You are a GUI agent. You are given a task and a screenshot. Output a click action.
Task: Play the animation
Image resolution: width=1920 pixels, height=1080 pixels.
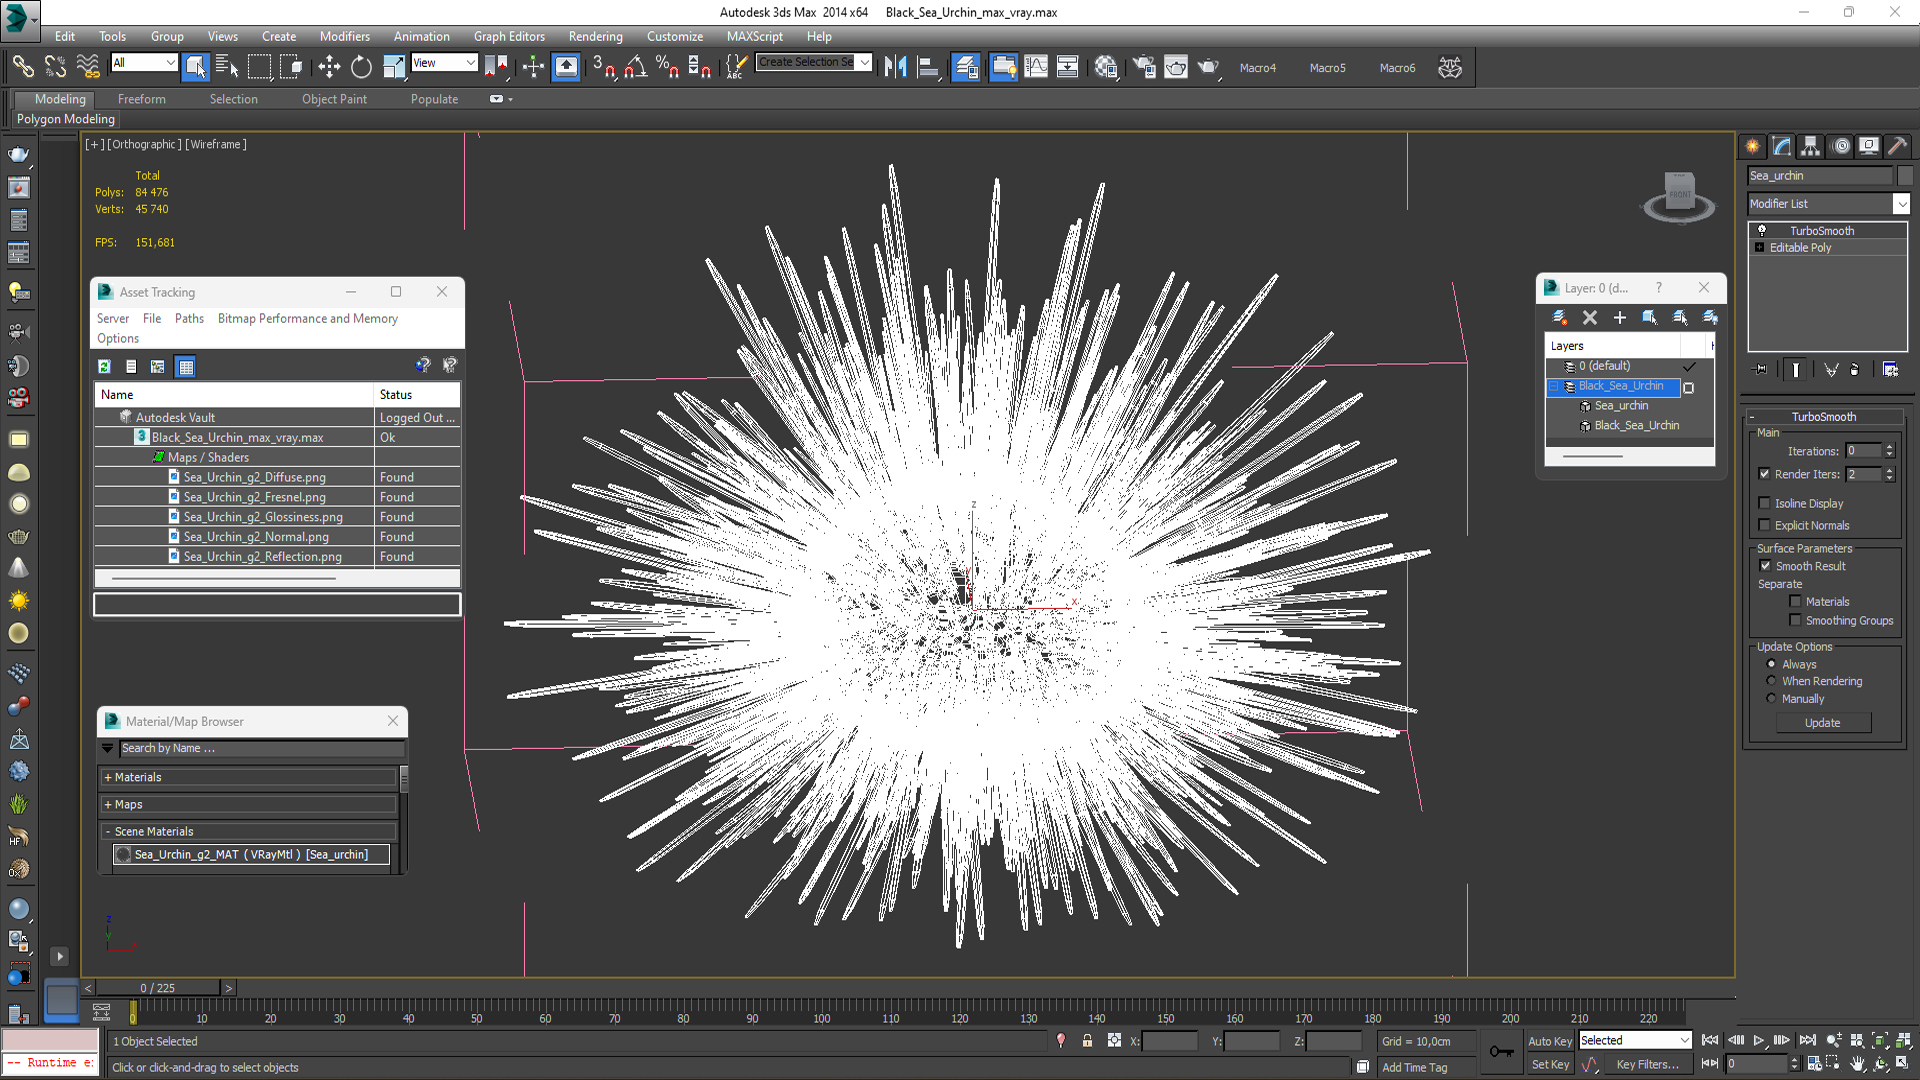pos(1758,1040)
